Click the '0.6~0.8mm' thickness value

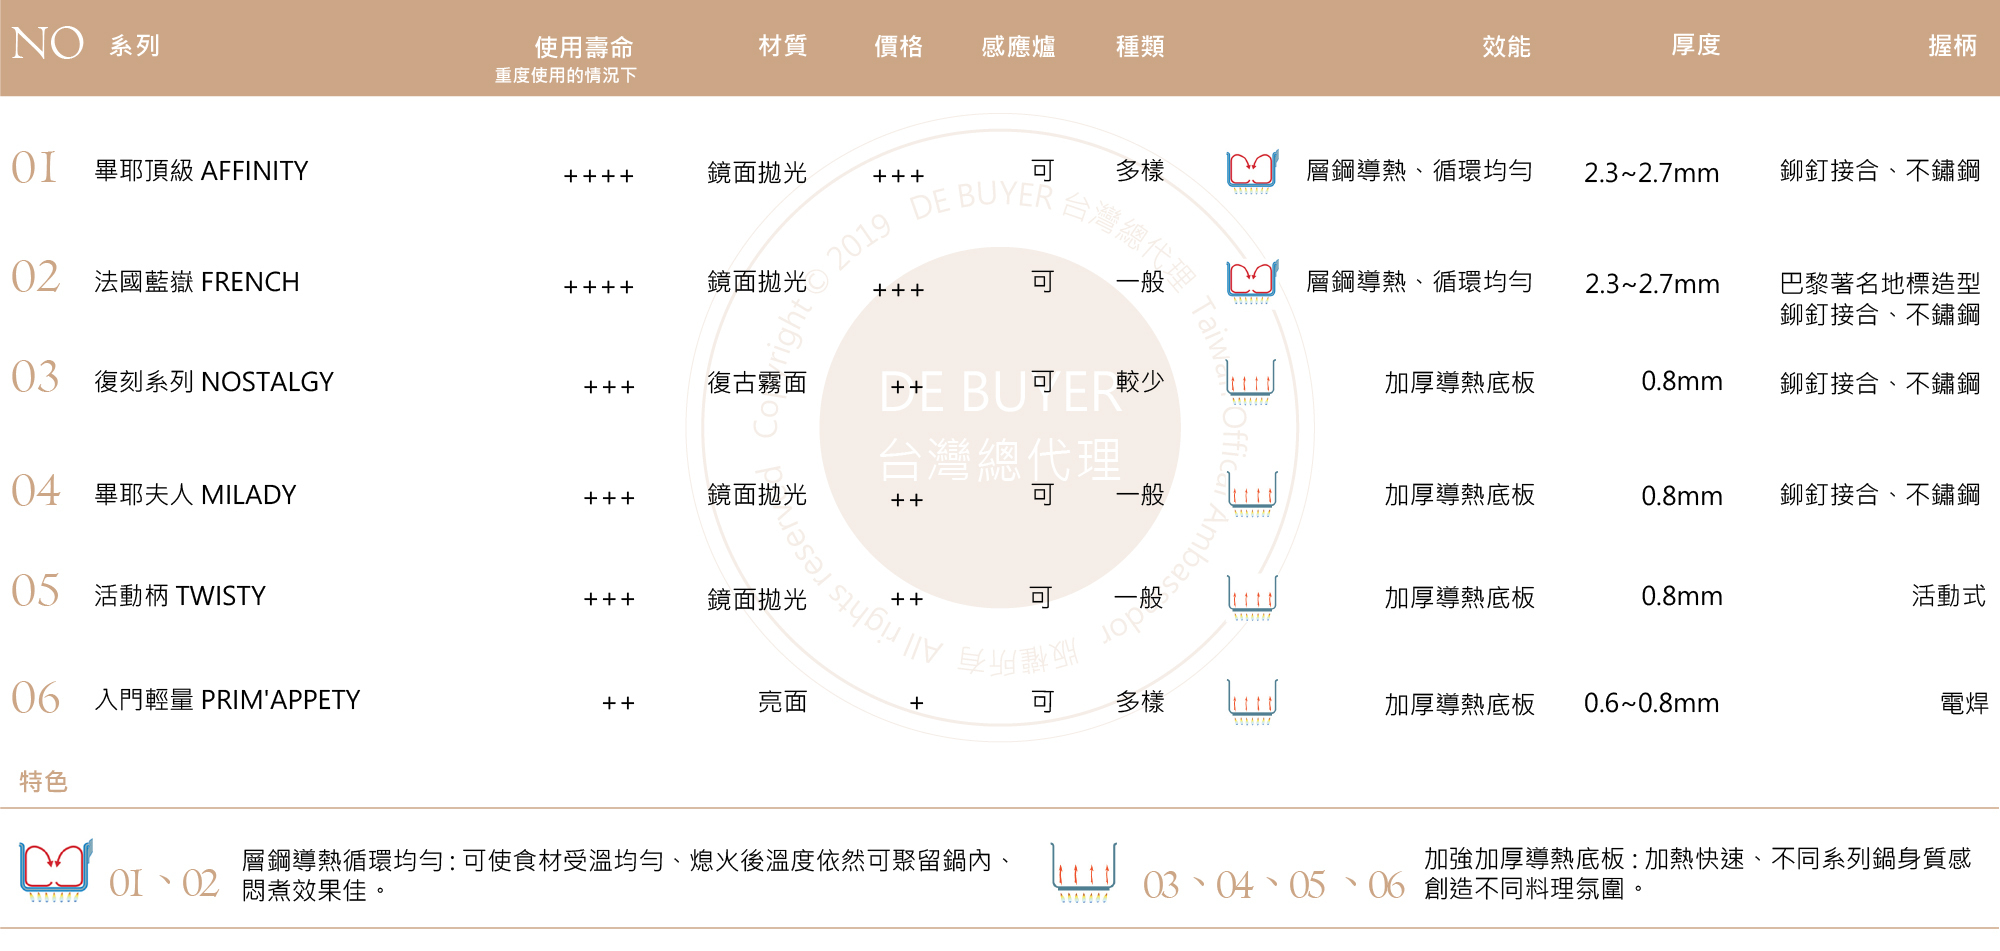pyautogui.click(x=1651, y=703)
